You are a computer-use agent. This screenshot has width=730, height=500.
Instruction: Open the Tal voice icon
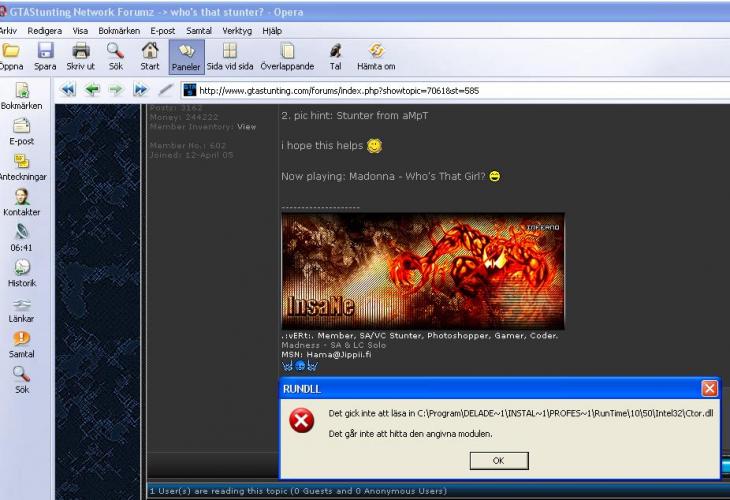click(335, 51)
